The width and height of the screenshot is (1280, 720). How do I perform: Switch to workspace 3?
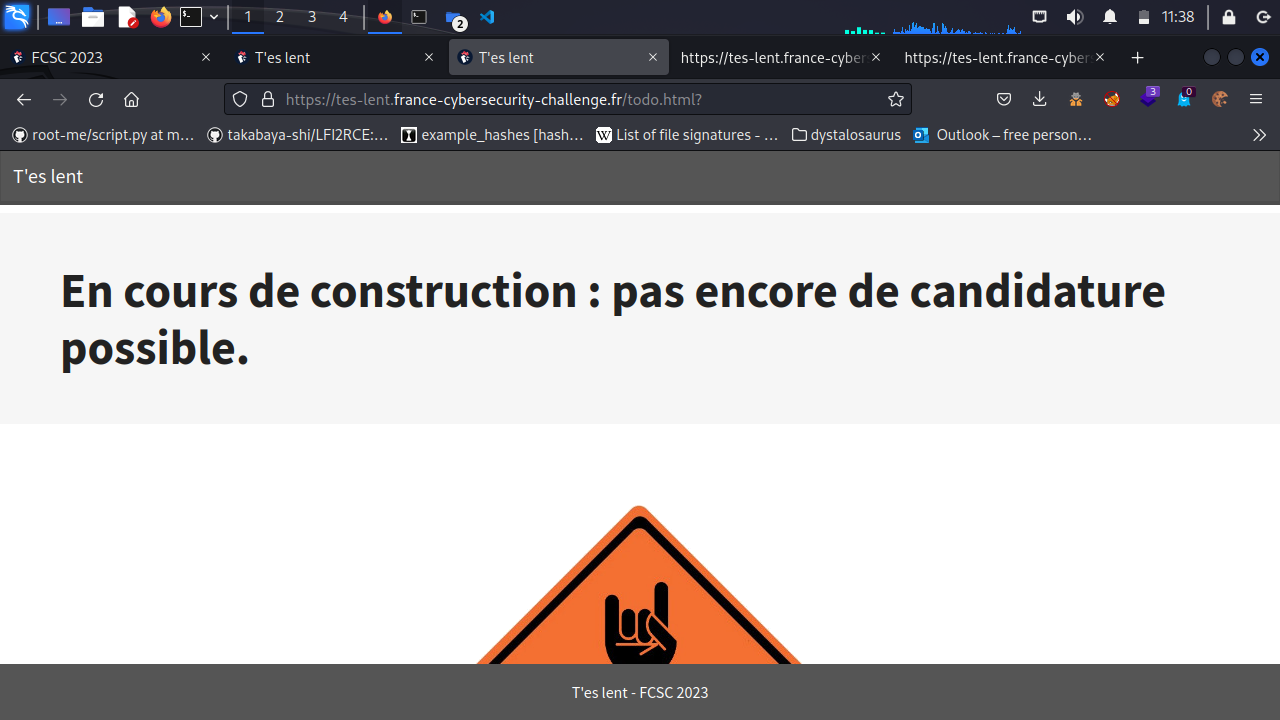(x=311, y=17)
